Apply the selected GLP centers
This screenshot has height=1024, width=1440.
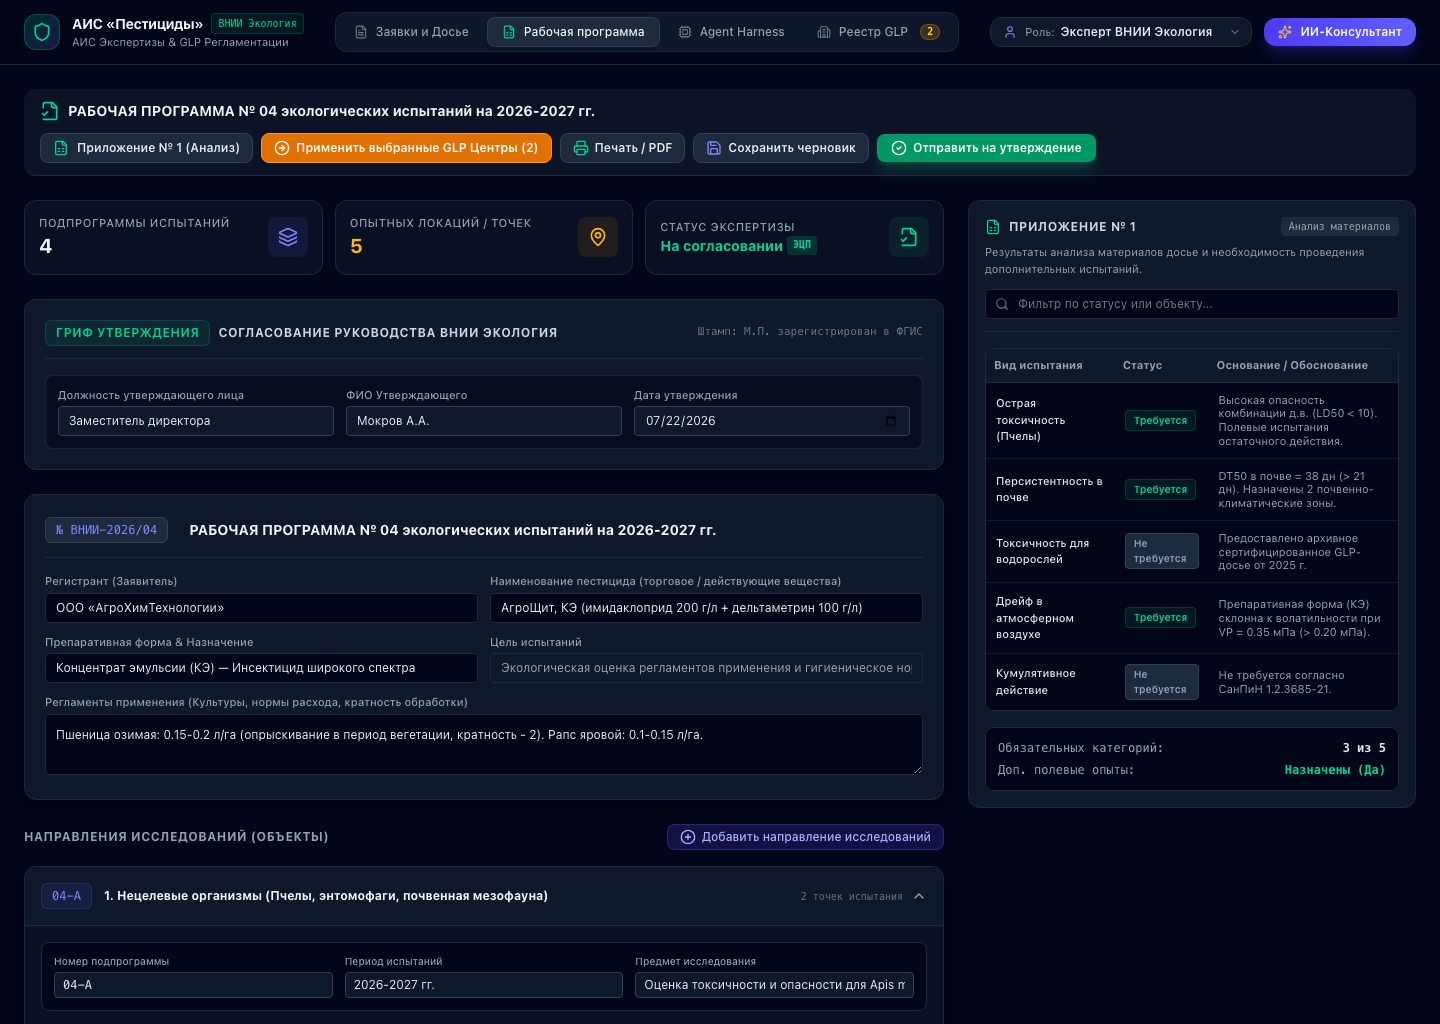(x=406, y=148)
